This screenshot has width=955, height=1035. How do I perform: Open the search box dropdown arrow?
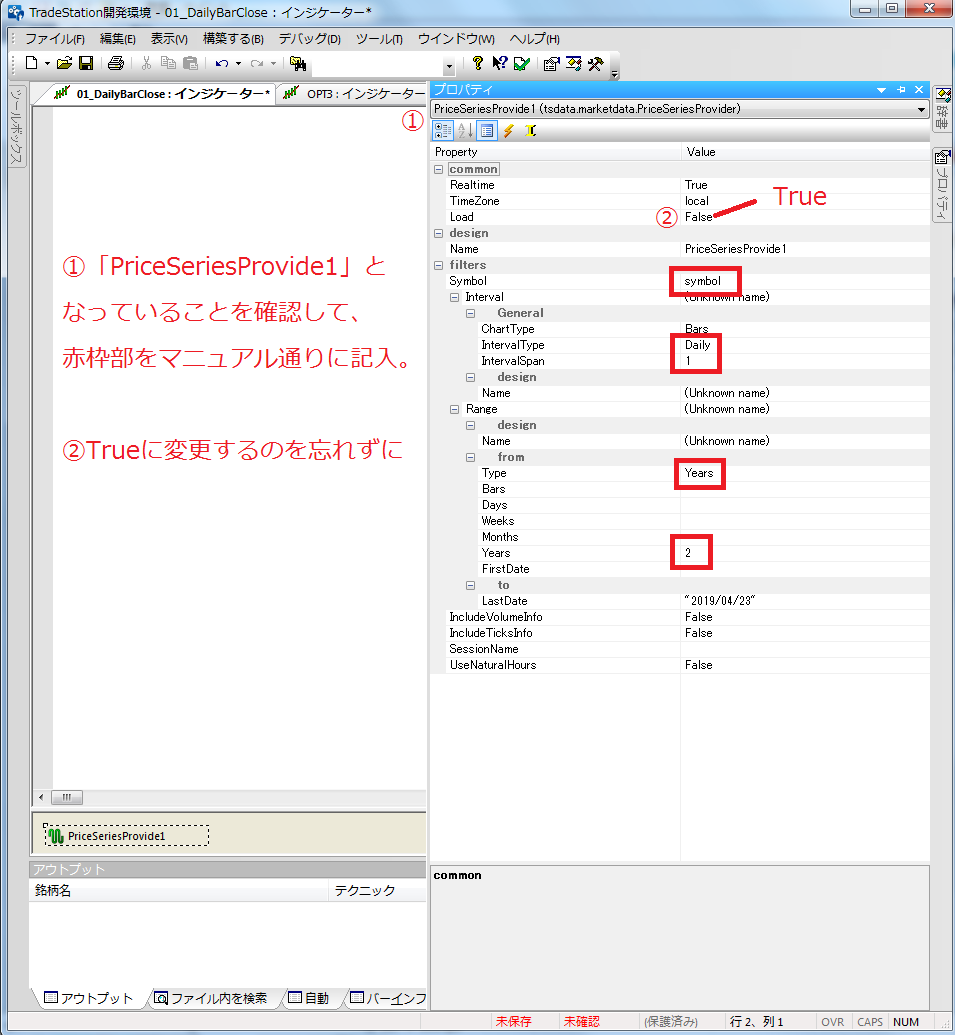coord(449,66)
